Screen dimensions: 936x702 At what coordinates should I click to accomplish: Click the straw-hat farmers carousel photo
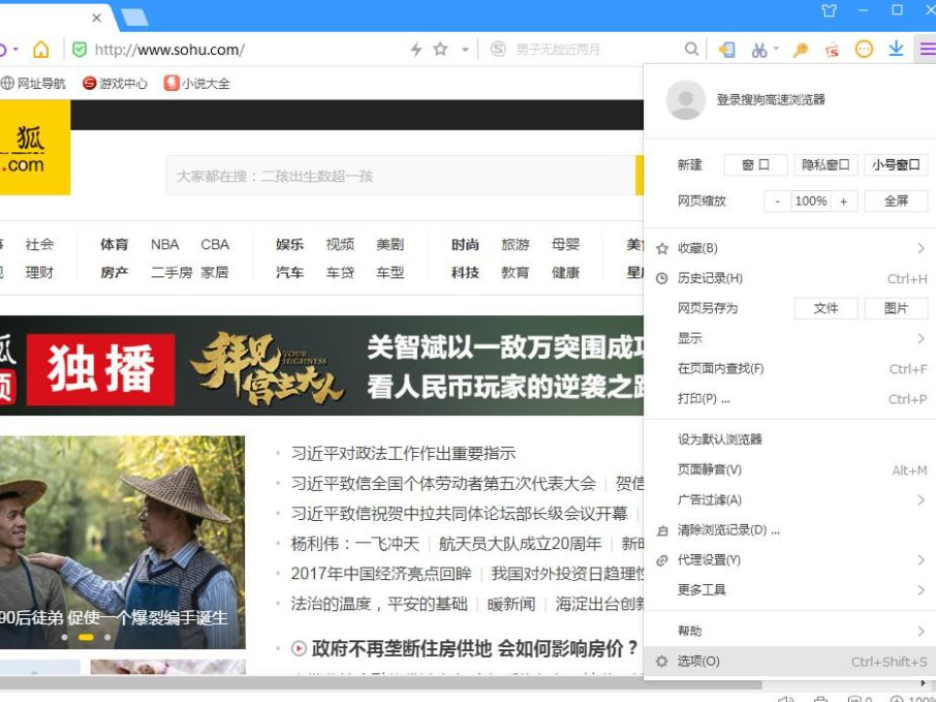point(122,542)
